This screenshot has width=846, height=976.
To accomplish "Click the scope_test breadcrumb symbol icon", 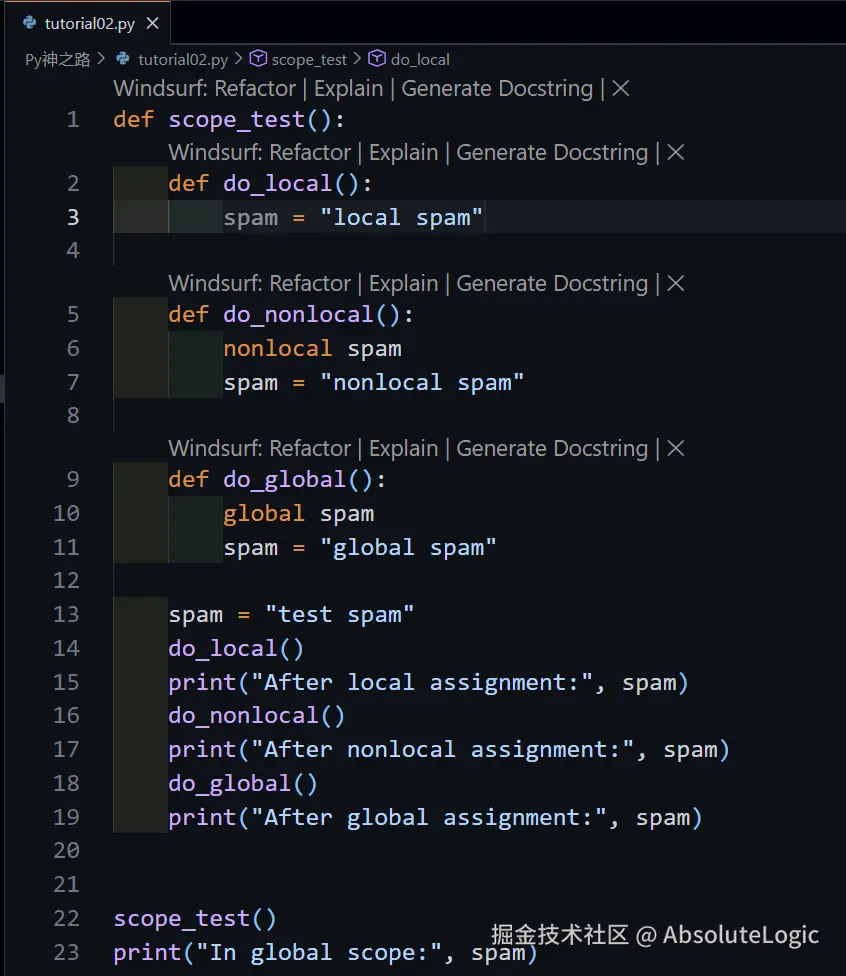I will pyautogui.click(x=258, y=59).
